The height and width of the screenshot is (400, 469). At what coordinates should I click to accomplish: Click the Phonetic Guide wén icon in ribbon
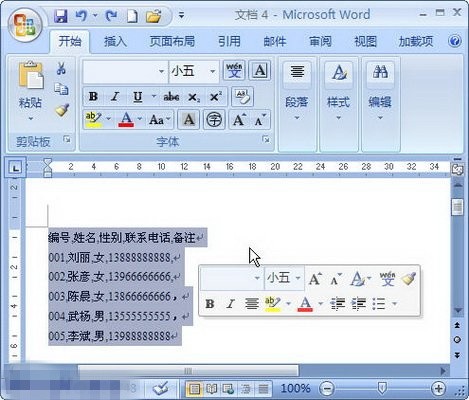[234, 70]
